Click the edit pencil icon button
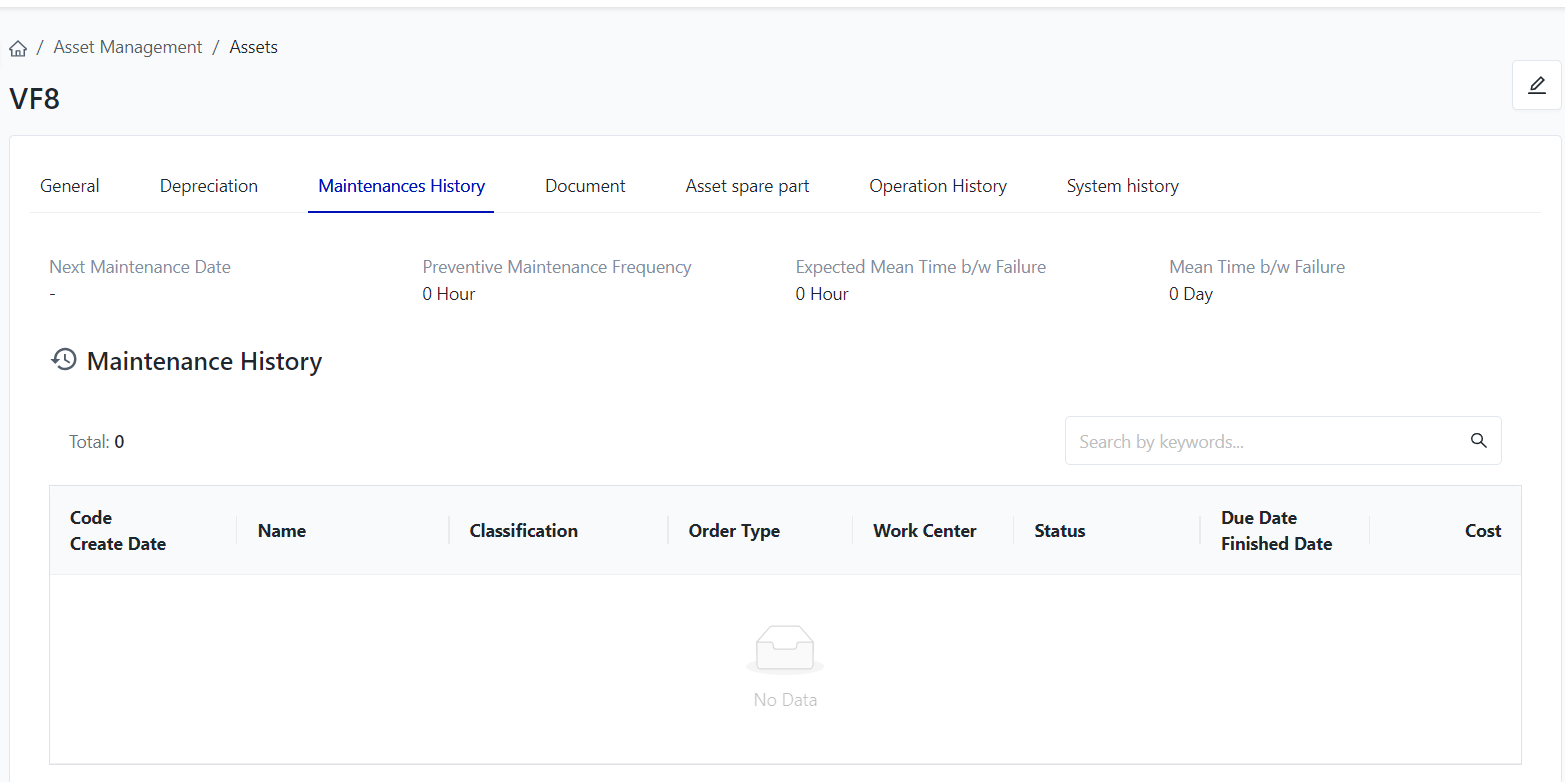 [1536, 85]
